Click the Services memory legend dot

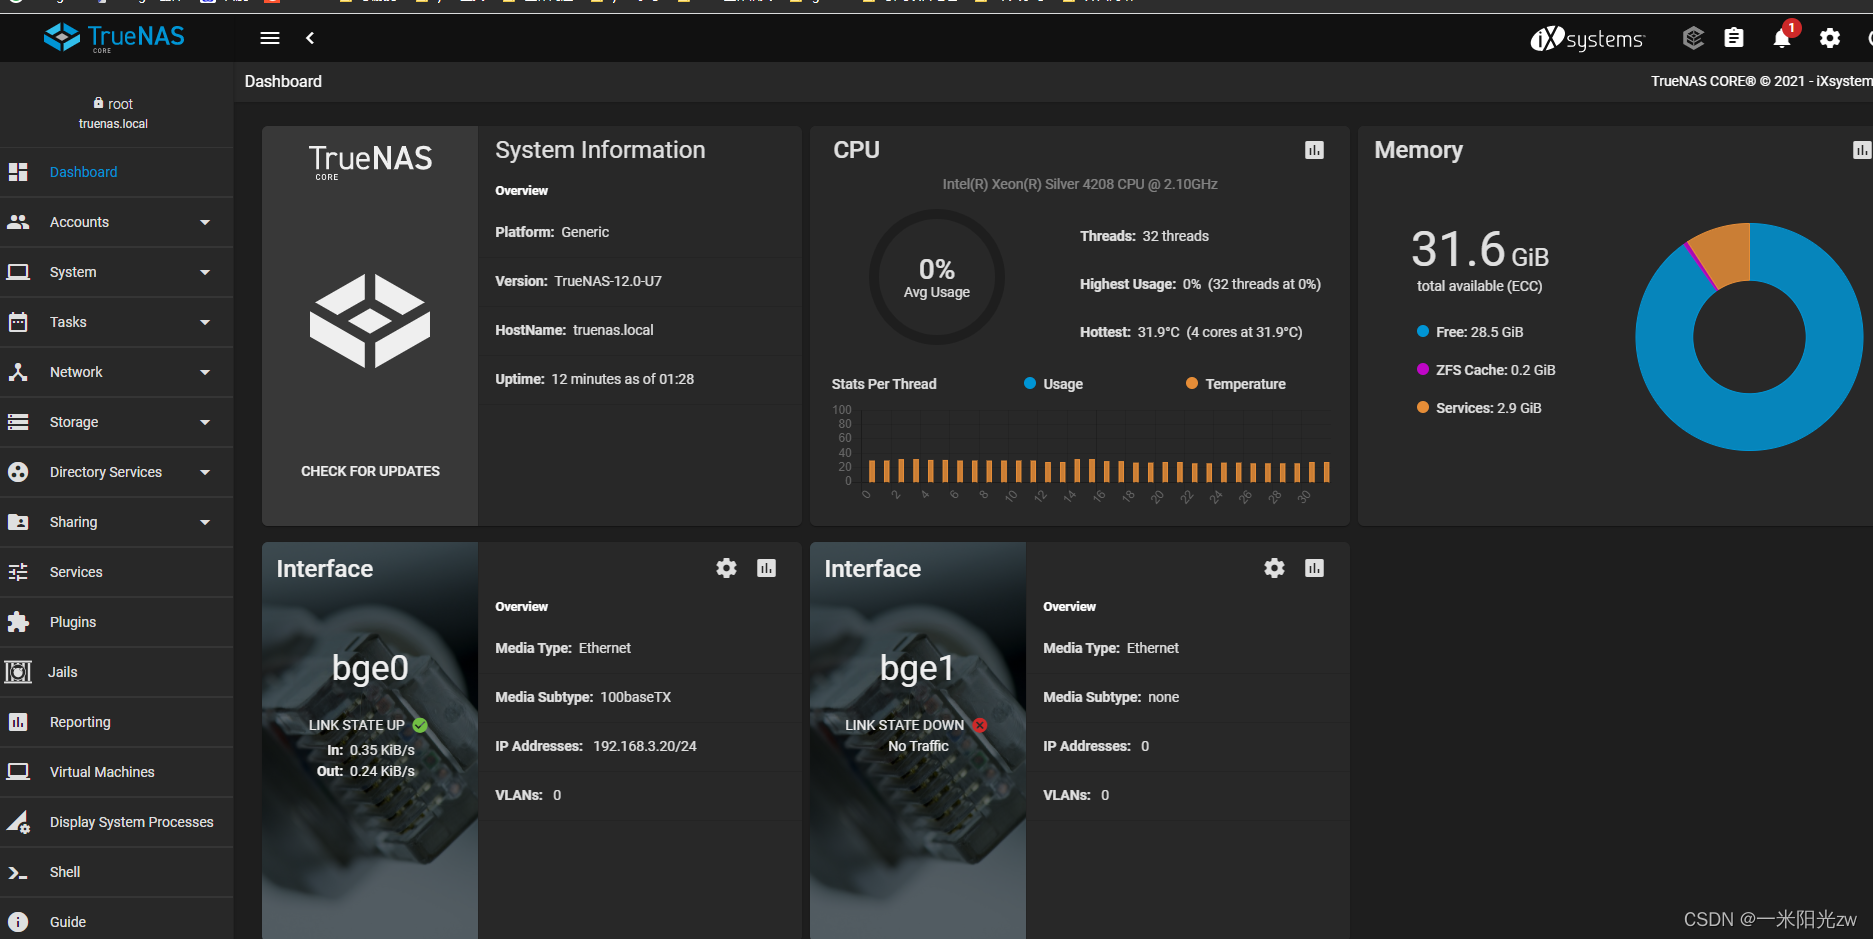[x=1423, y=407]
